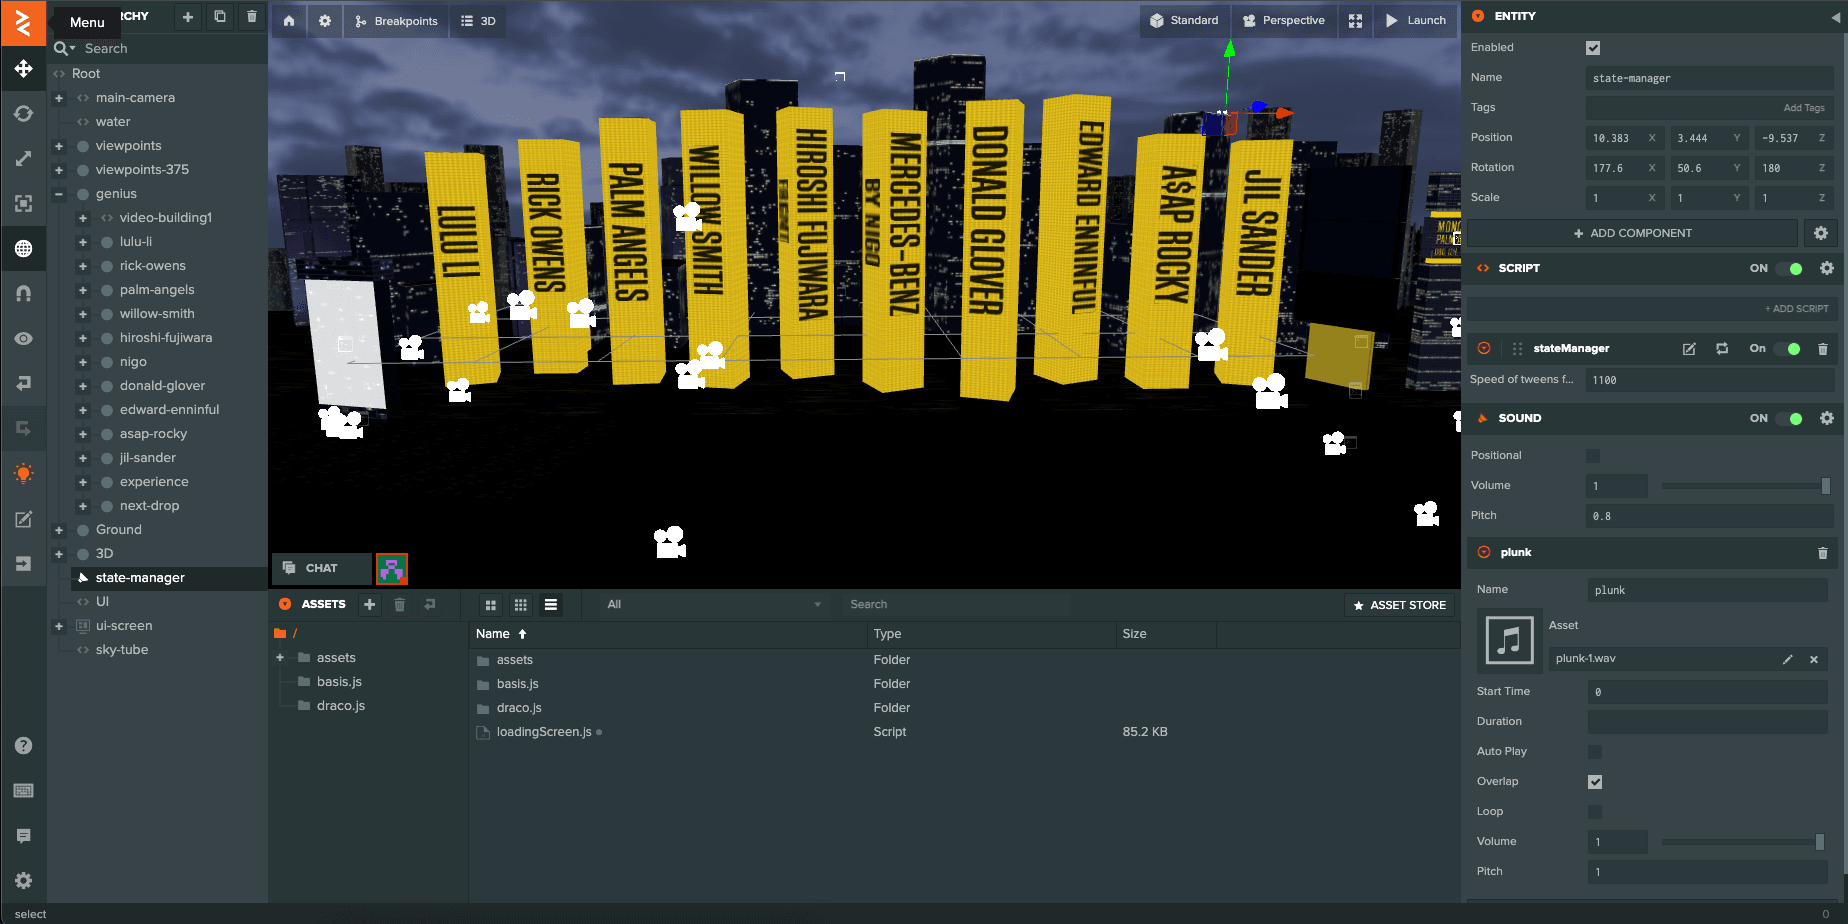Image resolution: width=1848 pixels, height=924 pixels.
Task: Expand the ui-screen entity
Action: click(x=59, y=626)
